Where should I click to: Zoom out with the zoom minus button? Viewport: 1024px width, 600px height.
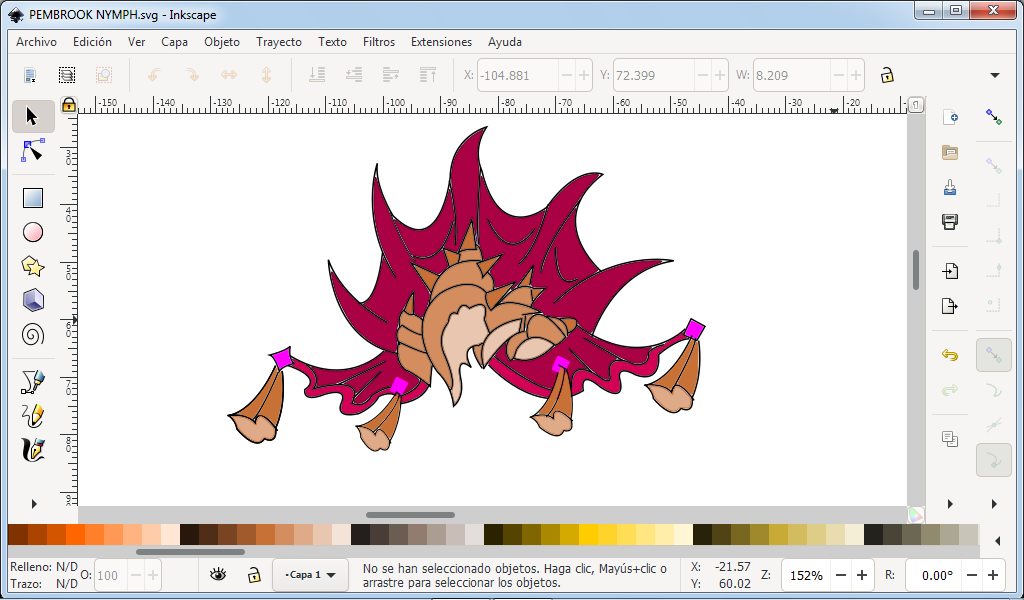click(x=841, y=575)
